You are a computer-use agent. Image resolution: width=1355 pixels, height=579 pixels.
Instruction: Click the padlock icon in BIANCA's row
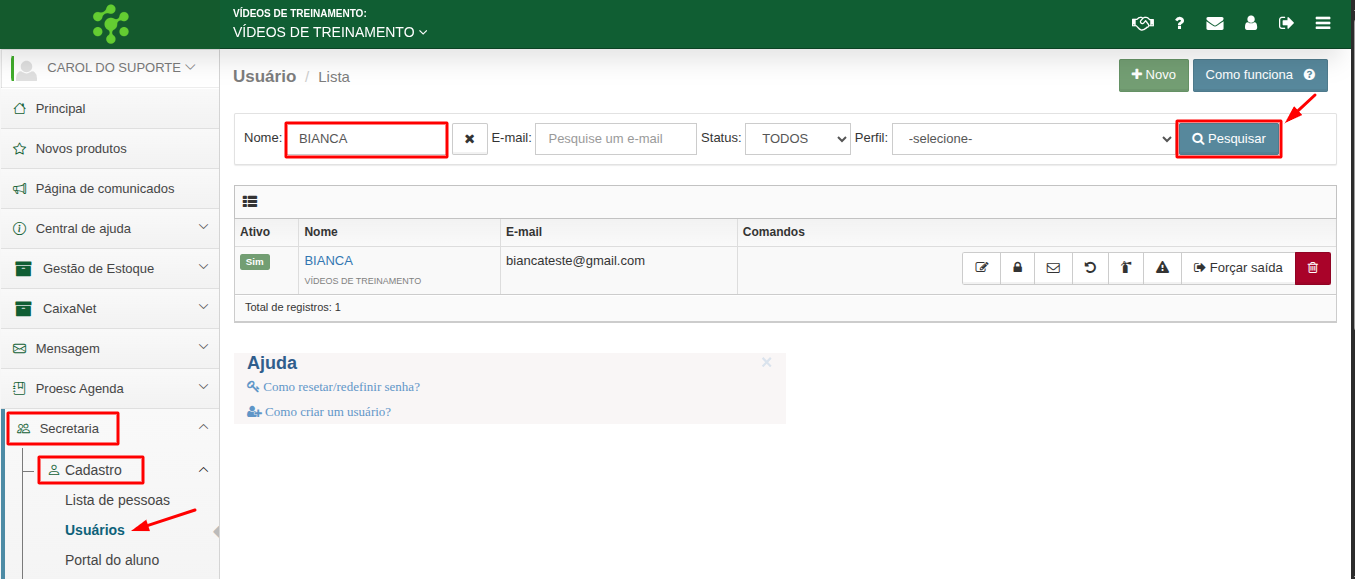[1017, 268]
